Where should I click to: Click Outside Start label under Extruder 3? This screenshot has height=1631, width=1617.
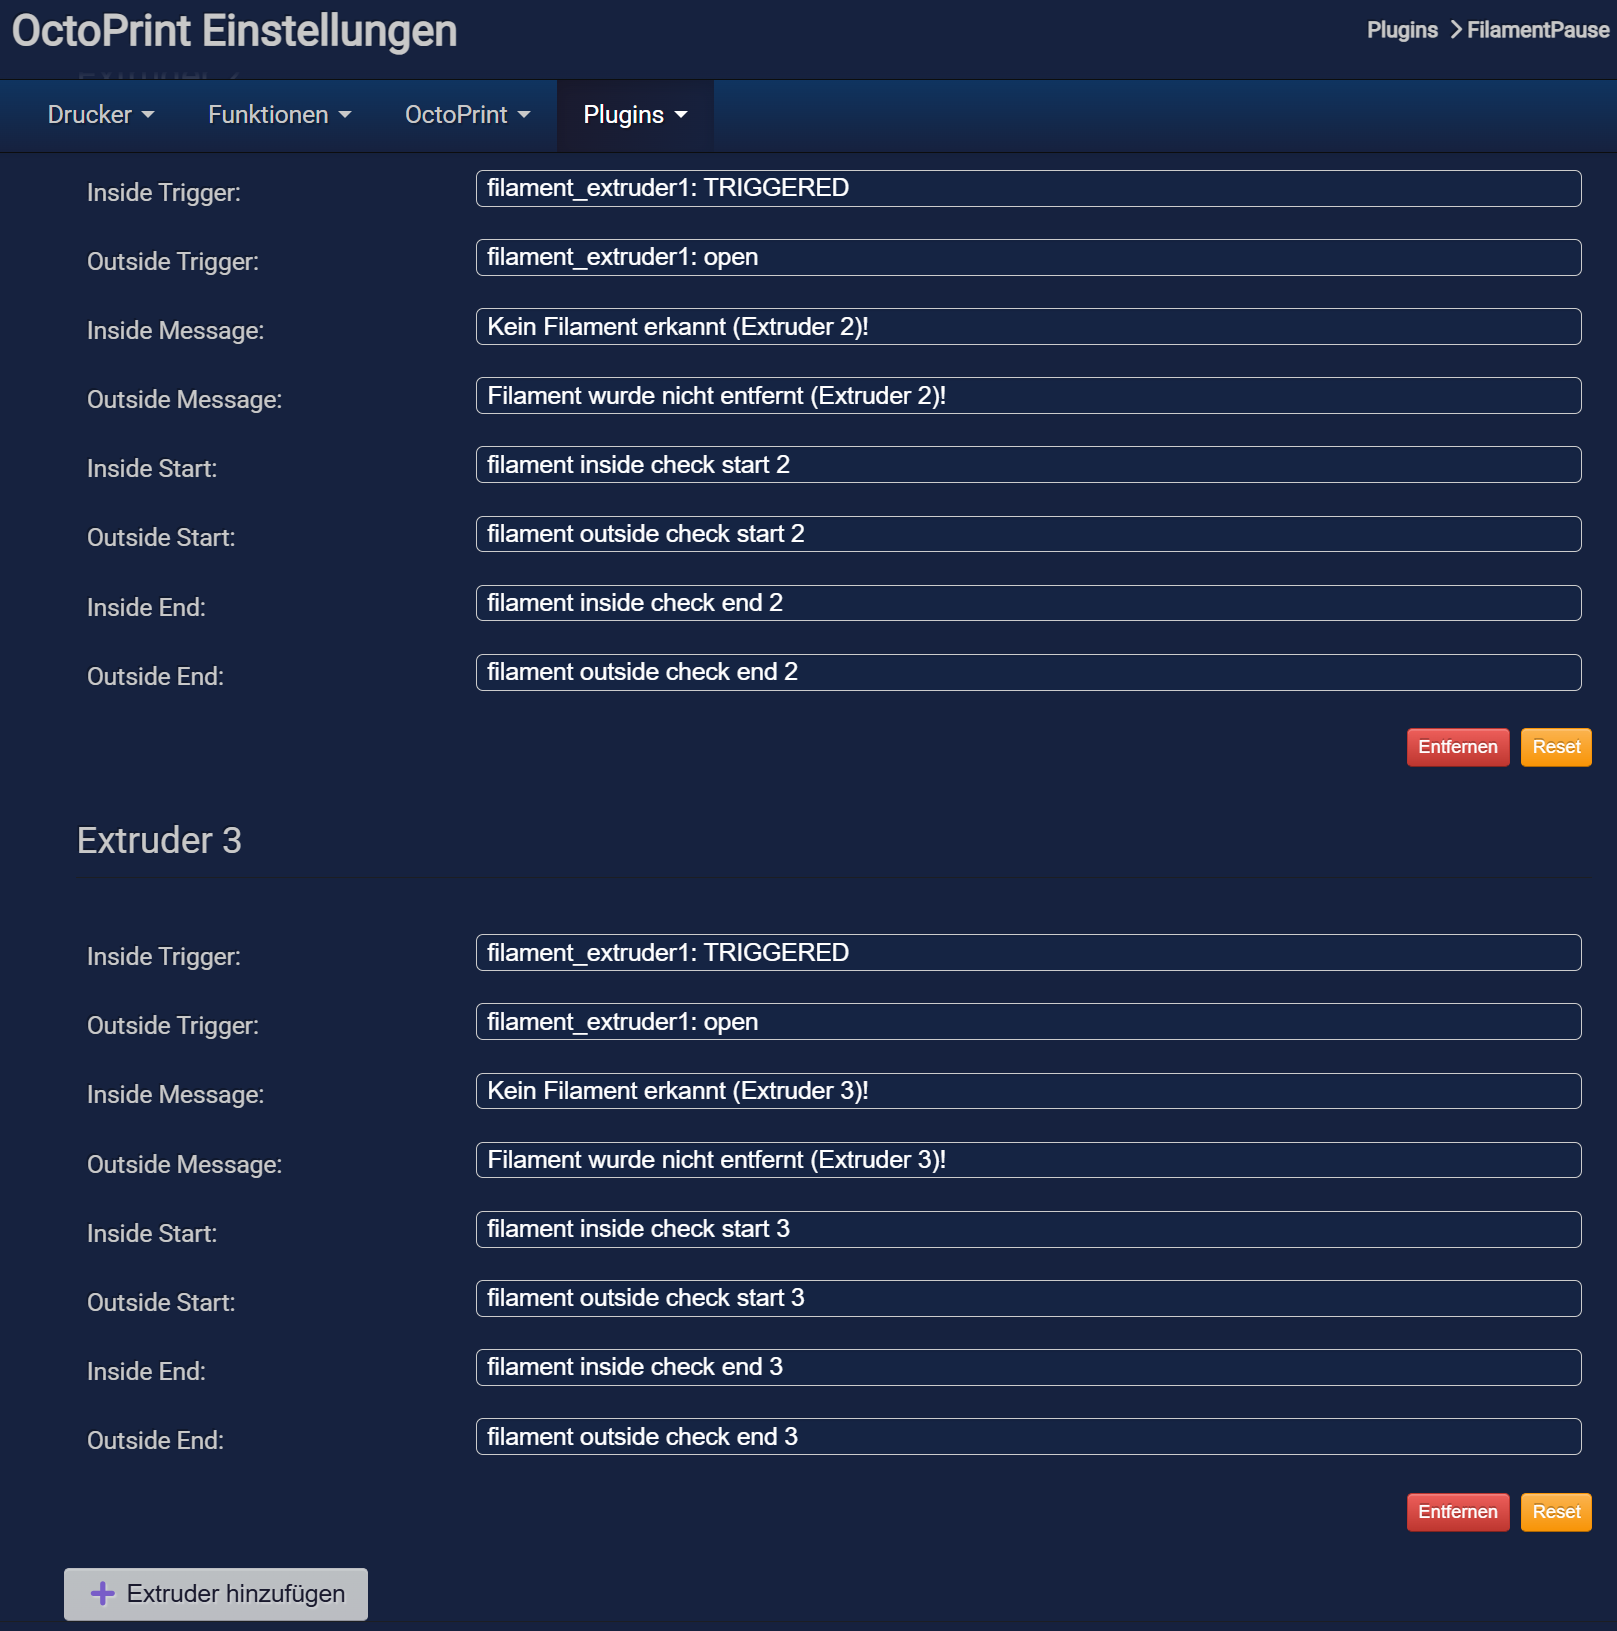[161, 1303]
